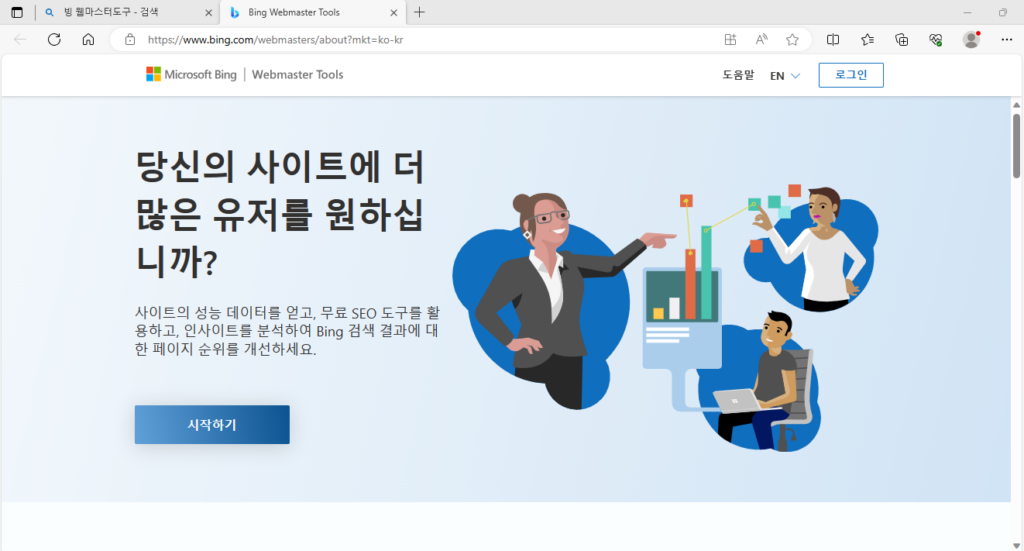
Task: Click the scrollbar down arrow
Action: coord(1016,545)
